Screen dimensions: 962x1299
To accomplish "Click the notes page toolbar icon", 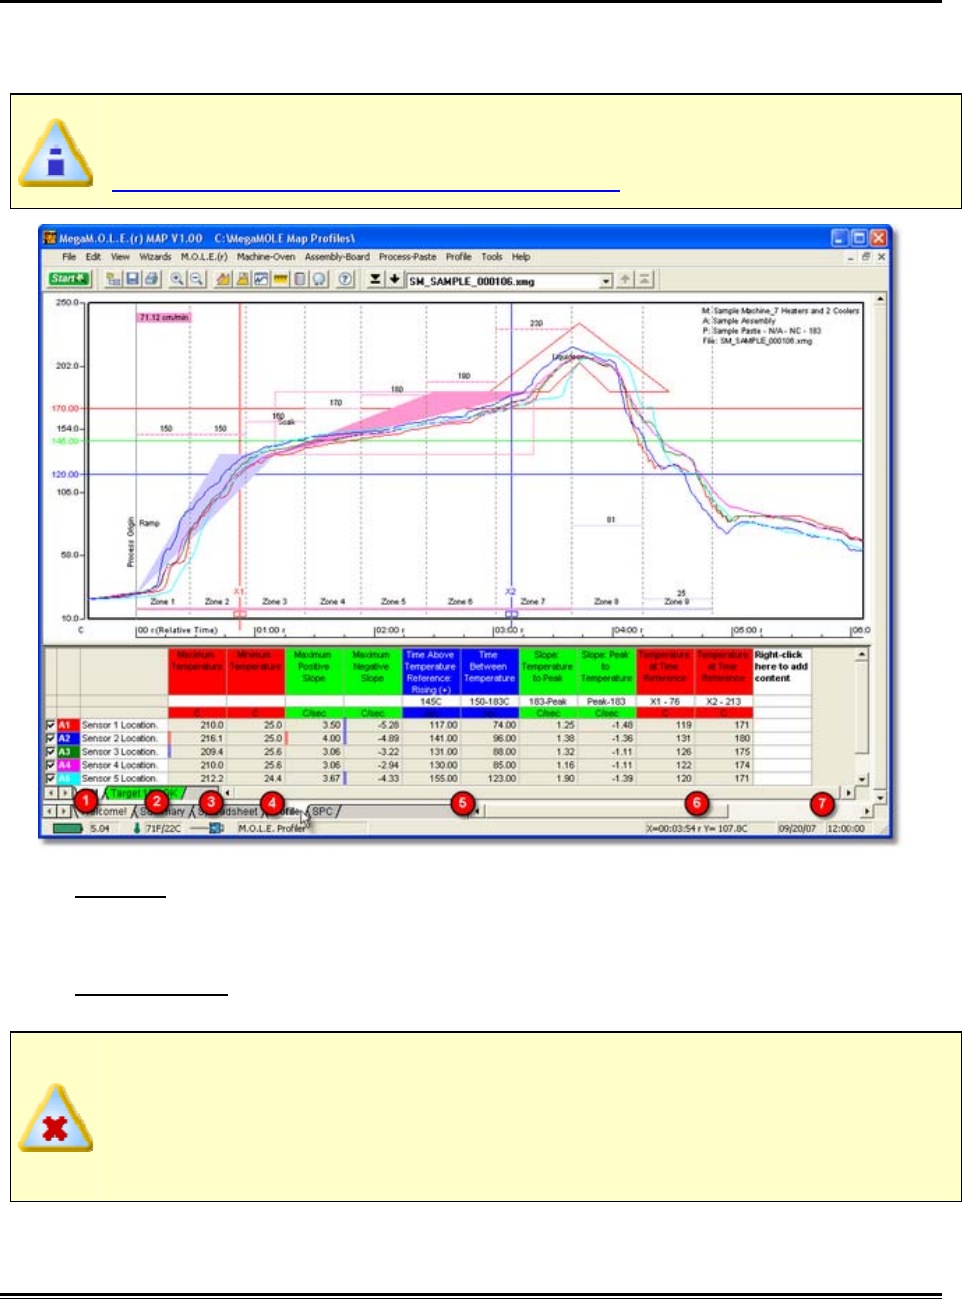I will [299, 280].
